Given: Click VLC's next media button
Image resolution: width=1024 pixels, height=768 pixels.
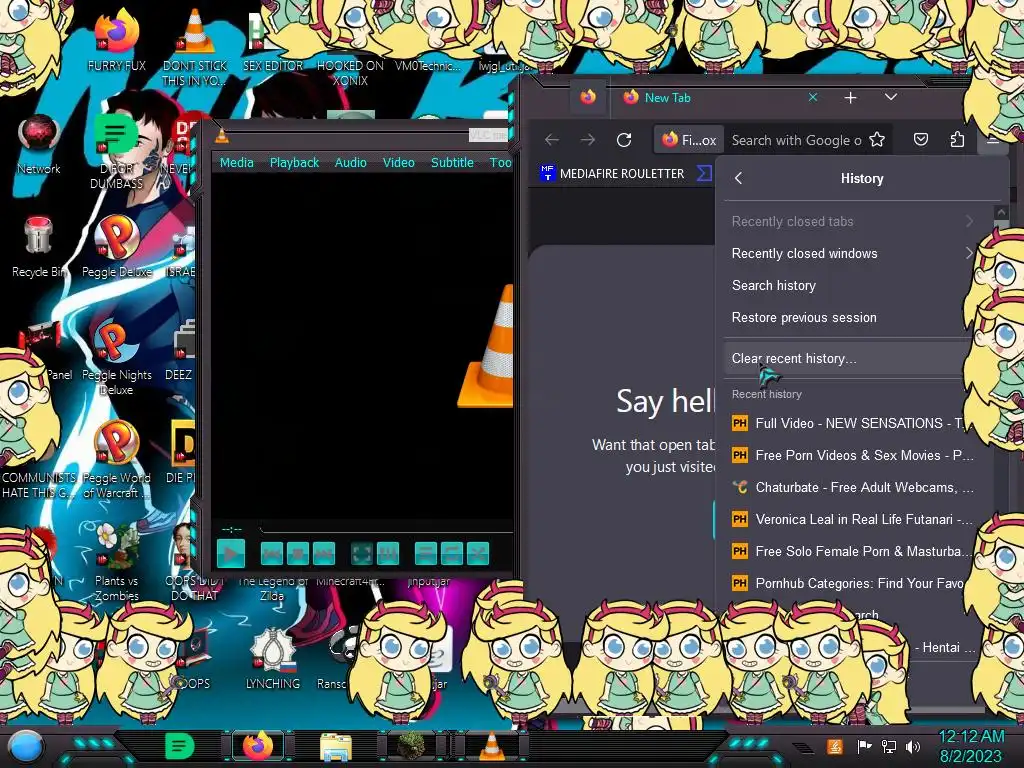Looking at the screenshot, I should tap(324, 554).
